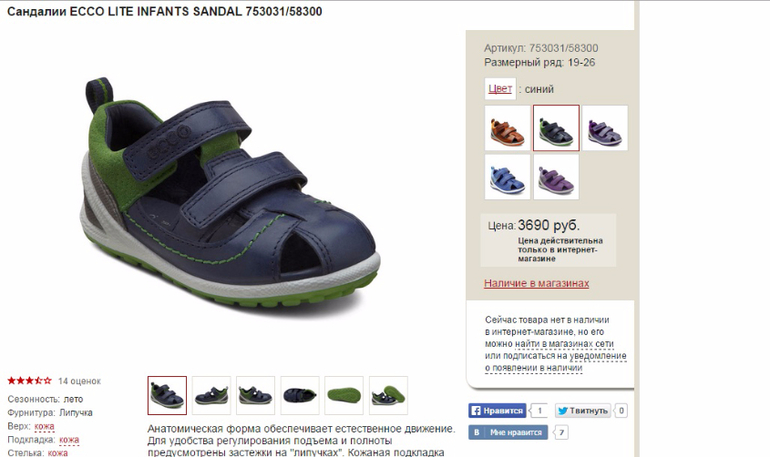
Task: Select the brown sandal color variant
Action: [507, 128]
